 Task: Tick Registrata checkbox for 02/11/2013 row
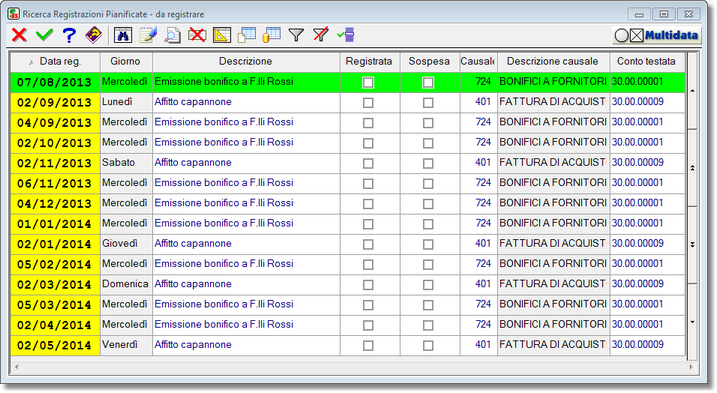tap(368, 163)
